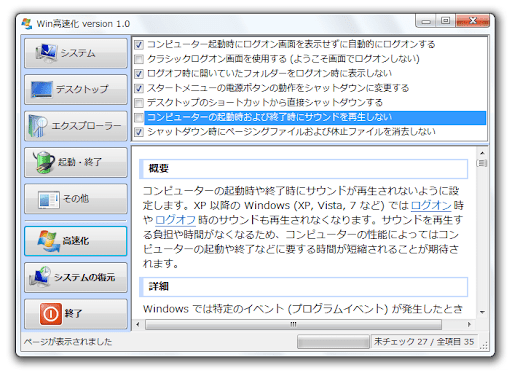The image size is (512, 373).
Task: Click the ページが表示されました status message
Action: point(68,342)
